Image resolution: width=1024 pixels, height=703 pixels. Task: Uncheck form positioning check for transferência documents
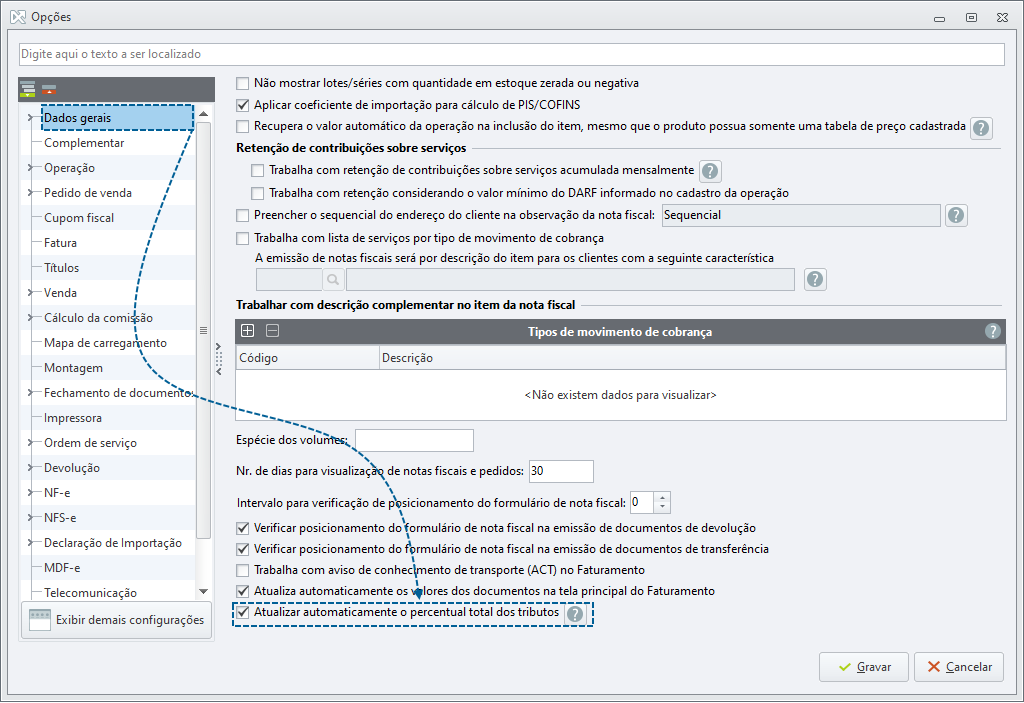tap(242, 549)
